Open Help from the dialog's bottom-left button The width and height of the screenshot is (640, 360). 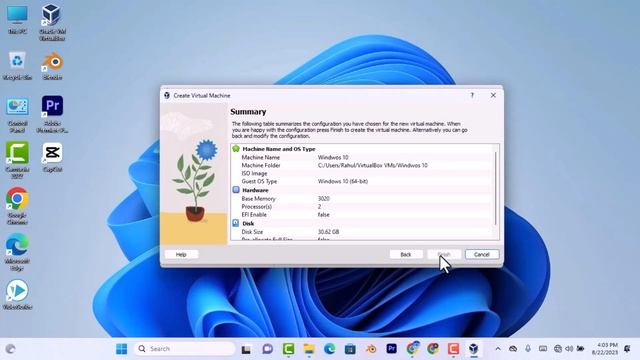coord(181,254)
